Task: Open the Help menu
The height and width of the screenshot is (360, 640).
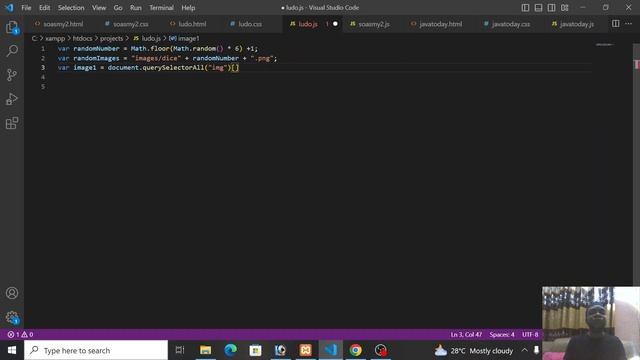Action: 188,7
